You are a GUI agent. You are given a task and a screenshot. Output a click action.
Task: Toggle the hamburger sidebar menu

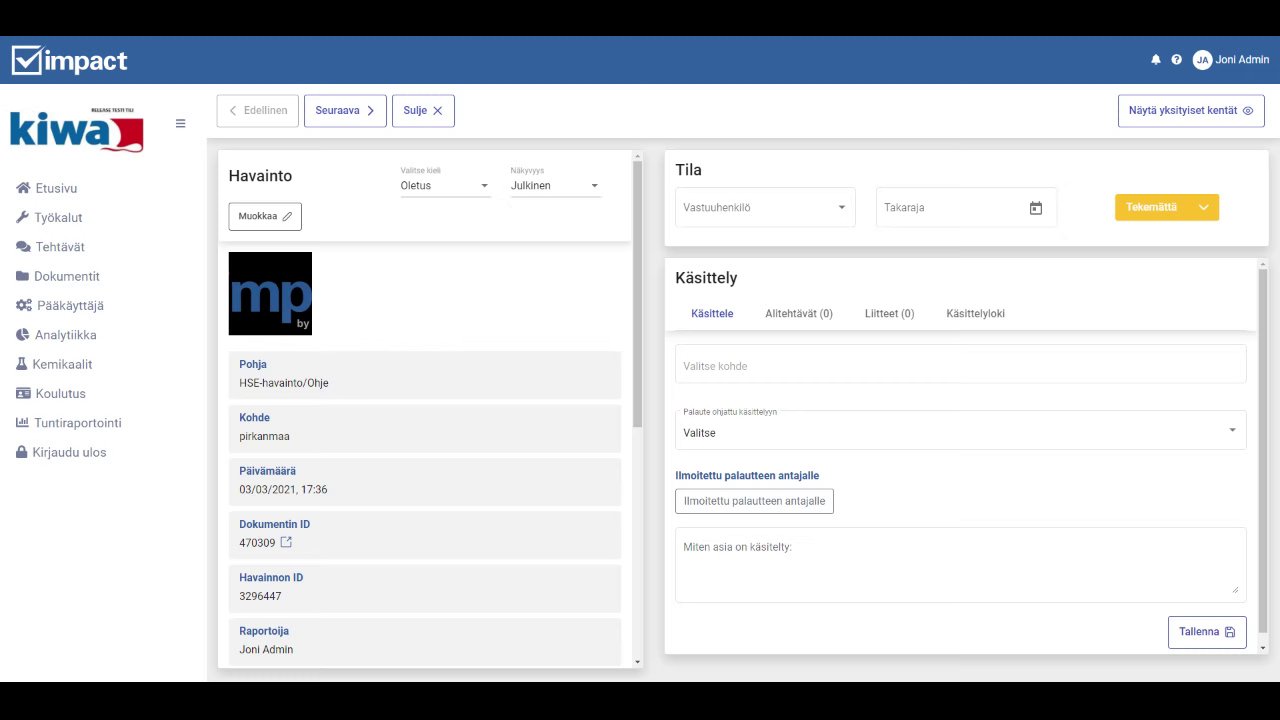point(180,124)
